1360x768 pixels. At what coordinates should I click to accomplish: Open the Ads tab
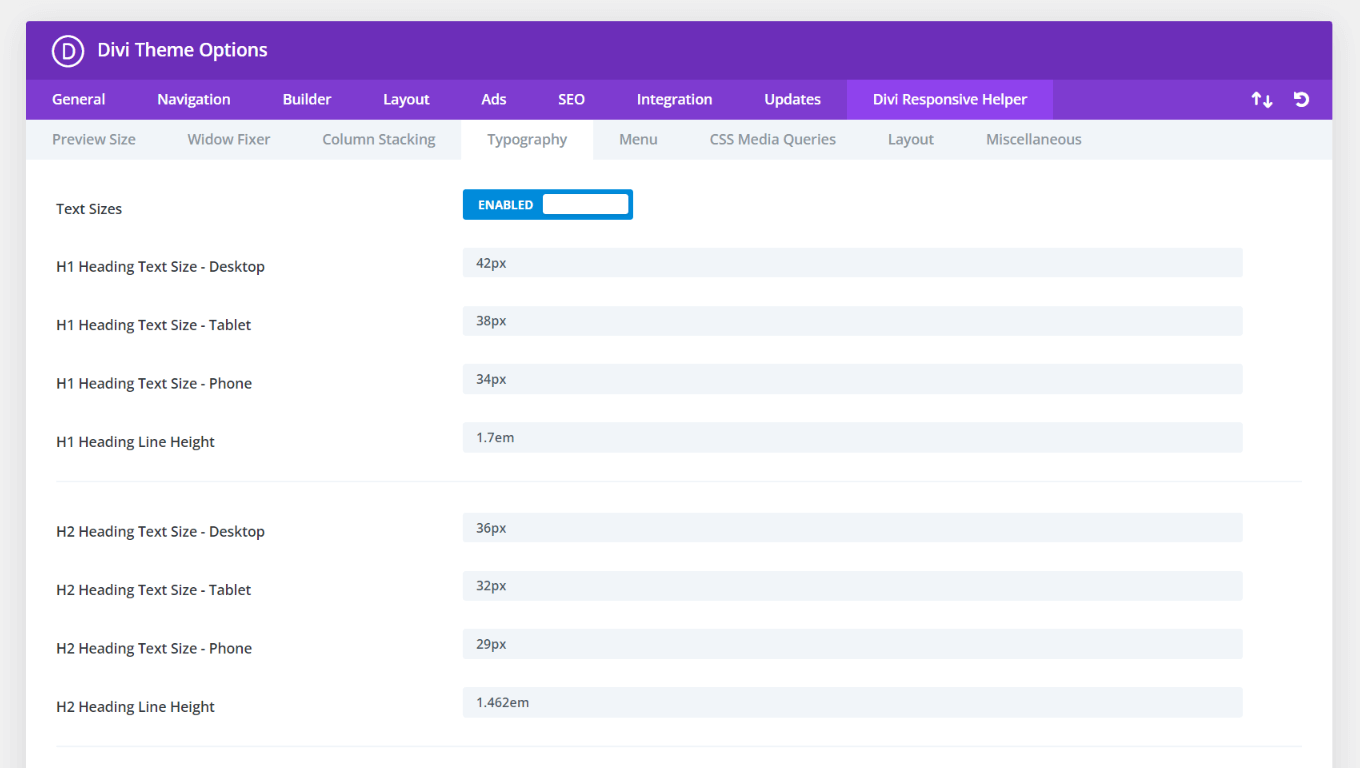tap(494, 100)
